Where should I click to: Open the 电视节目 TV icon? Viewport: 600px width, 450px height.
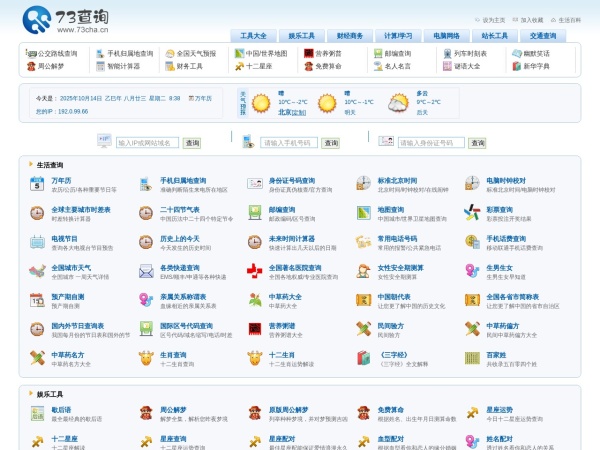pos(37,242)
